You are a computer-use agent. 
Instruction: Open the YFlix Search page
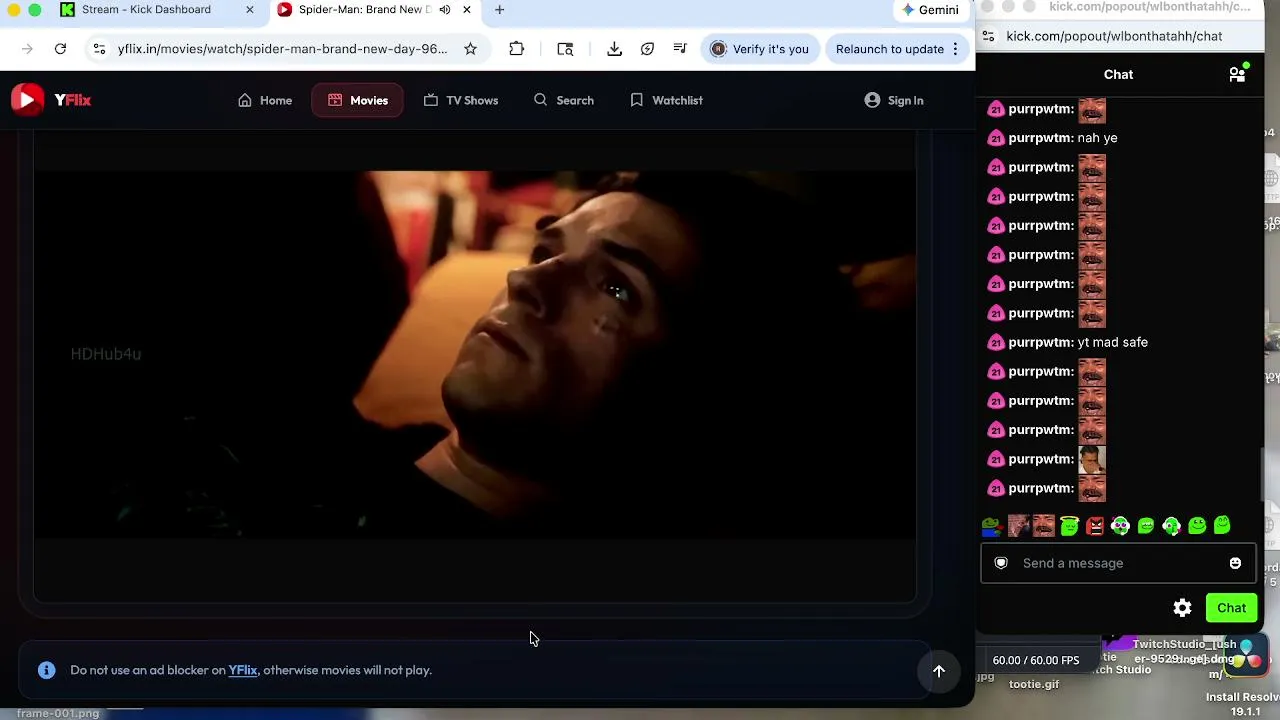coord(564,100)
